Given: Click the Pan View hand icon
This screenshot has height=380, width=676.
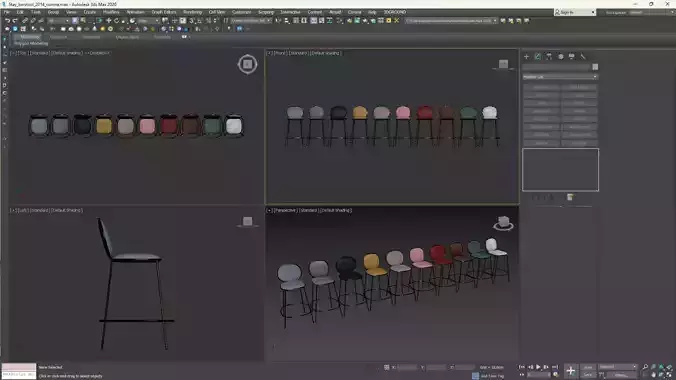Looking at the screenshot, I should 654,374.
